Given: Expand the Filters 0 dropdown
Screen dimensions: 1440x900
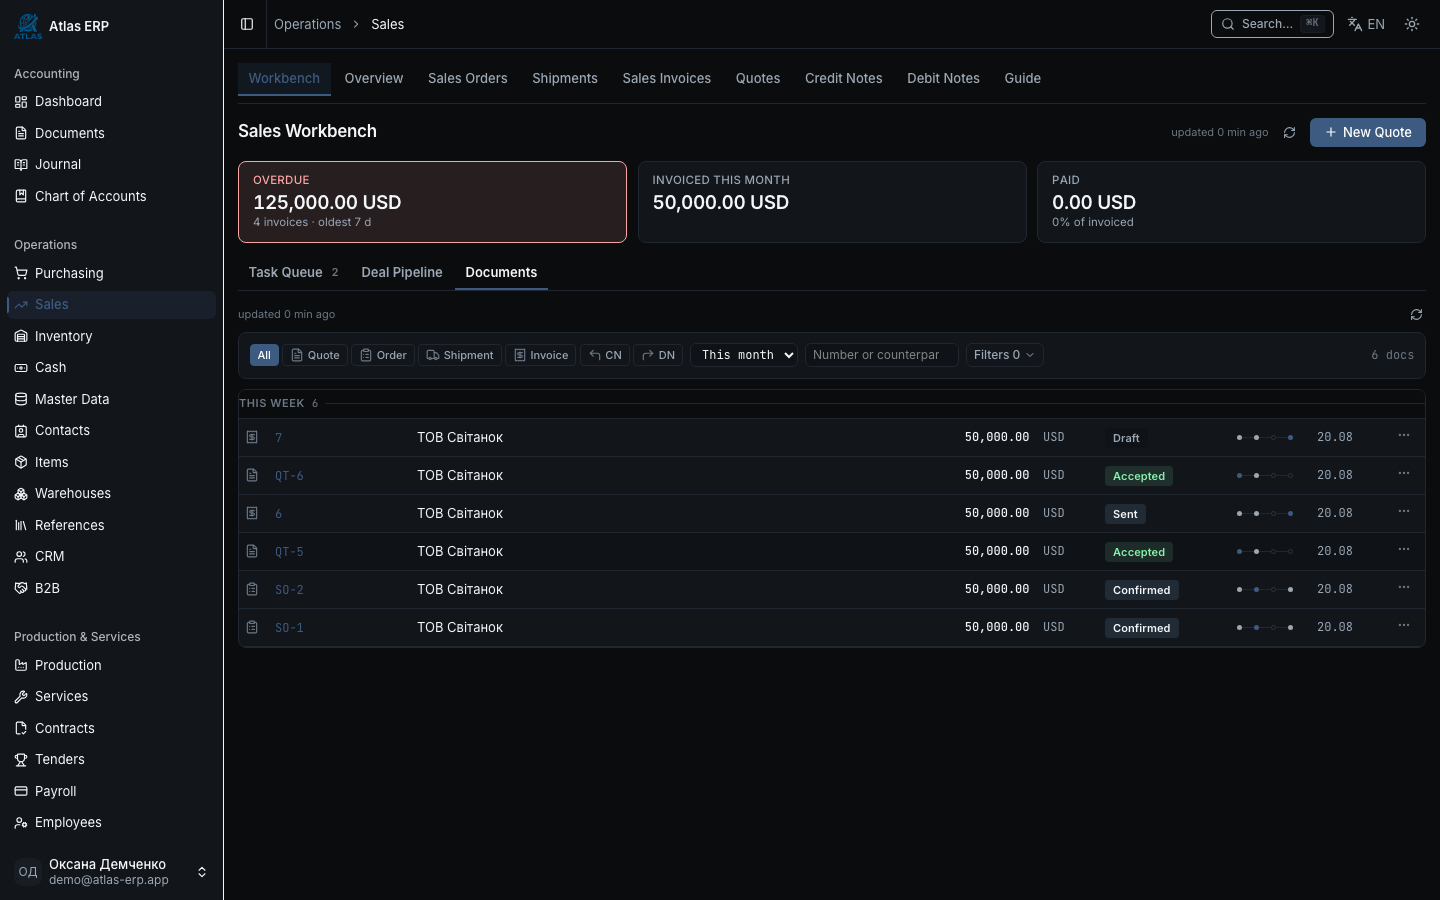Looking at the screenshot, I should [1004, 355].
